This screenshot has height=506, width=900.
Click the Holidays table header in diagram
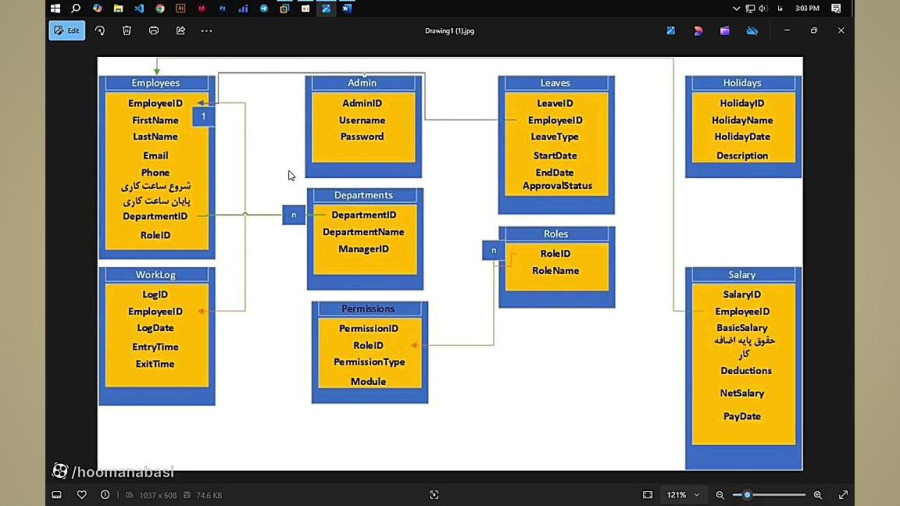tap(742, 83)
